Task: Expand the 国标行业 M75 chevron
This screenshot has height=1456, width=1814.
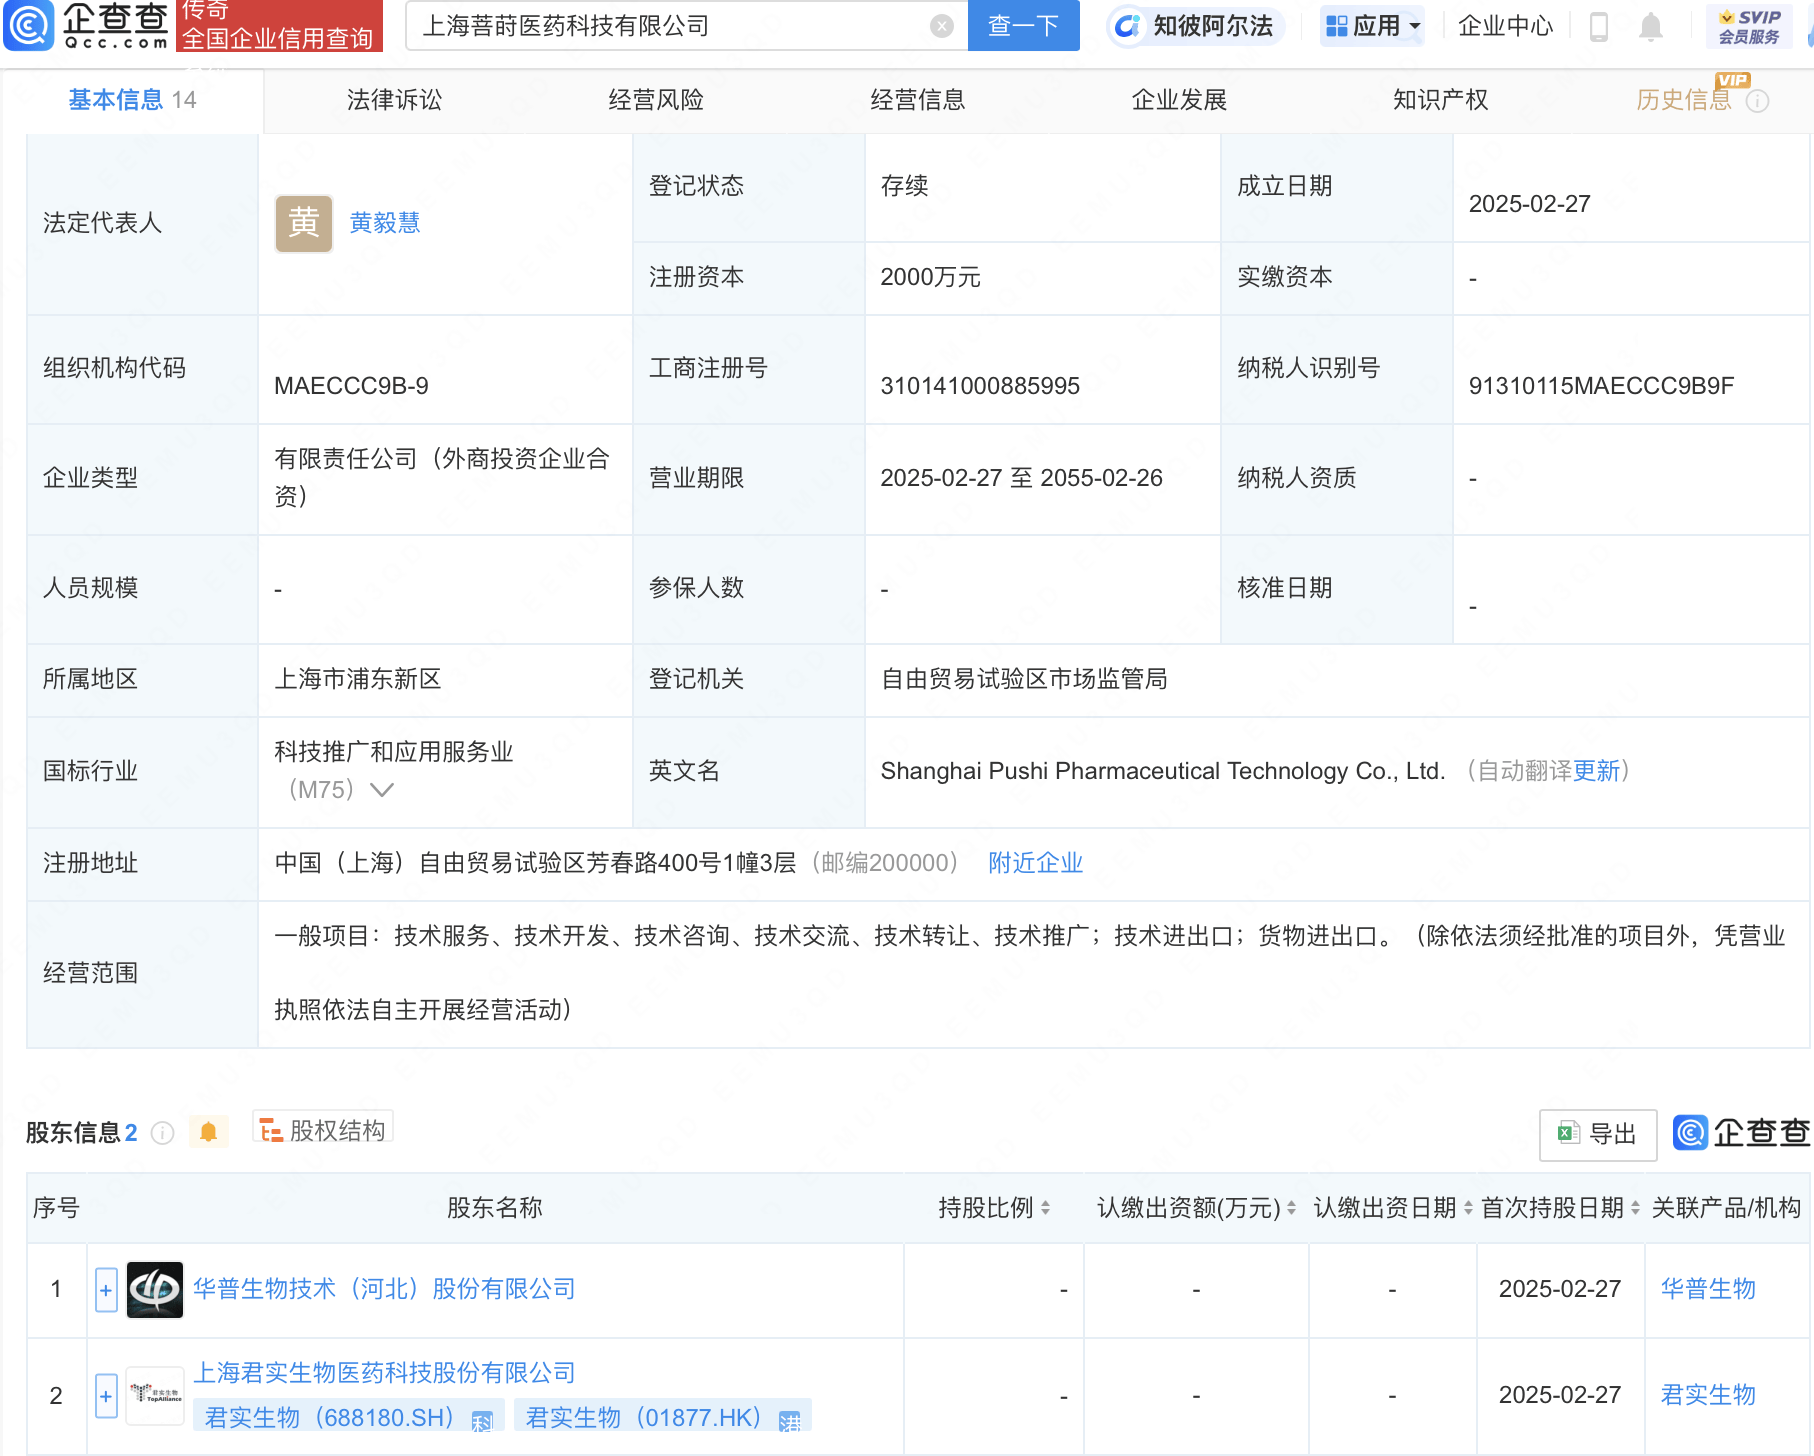Action: 382,790
